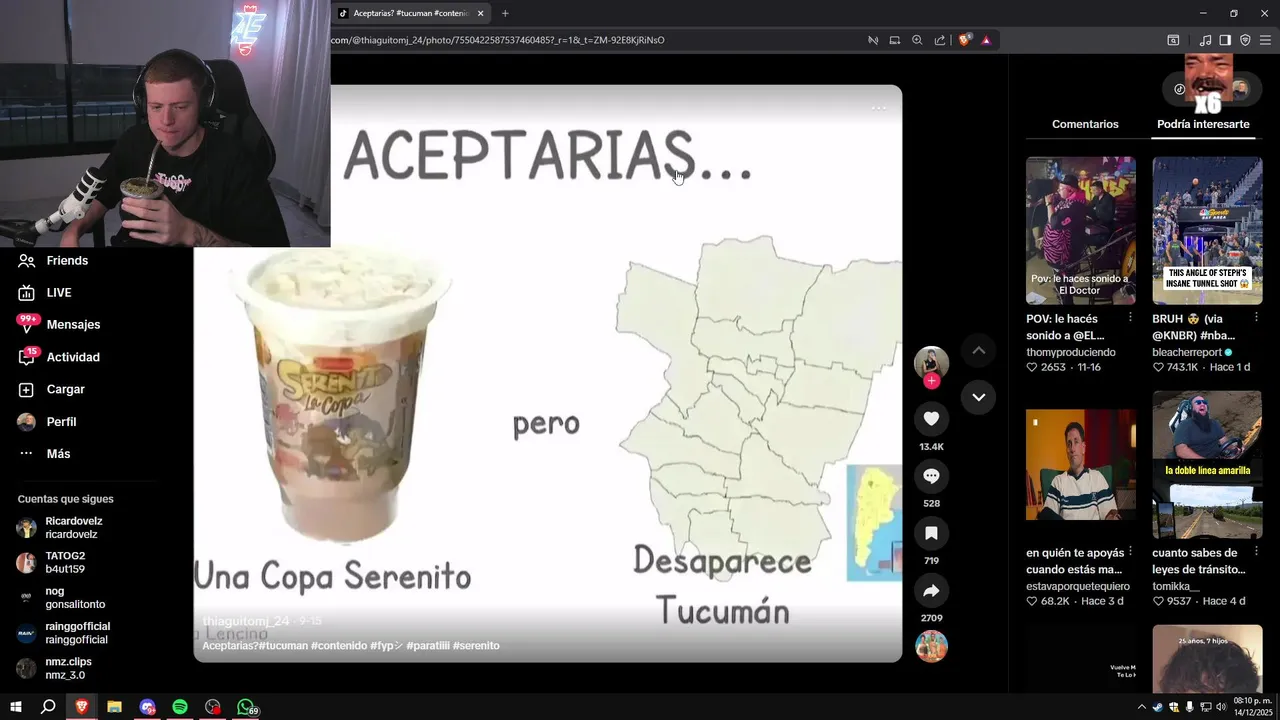Image resolution: width=1280 pixels, height=720 pixels.
Task: Open options for en quién te apoyás video
Action: tap(1131, 551)
